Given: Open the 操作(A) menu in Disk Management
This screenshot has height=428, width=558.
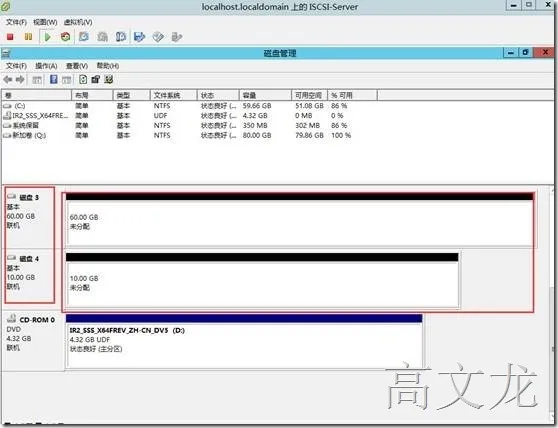Looking at the screenshot, I should coord(46,66).
